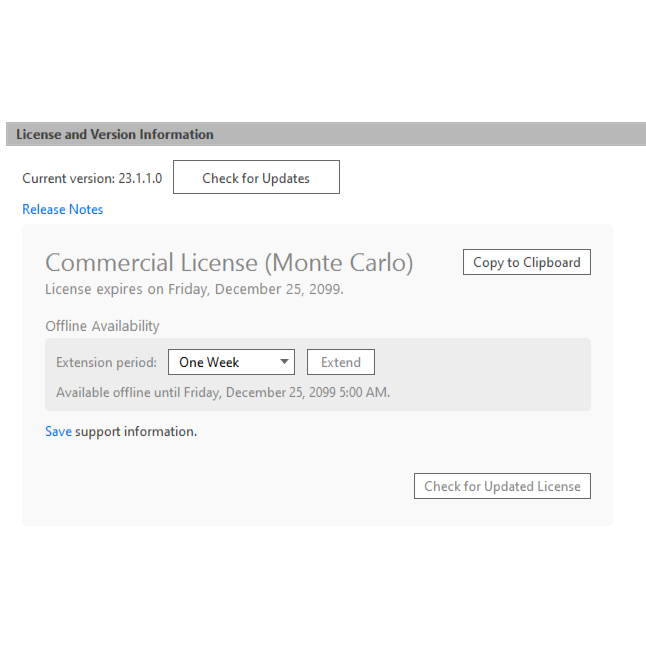This screenshot has height=646, width=646.
Task: Select the License and Version Information header
Action: (115, 134)
